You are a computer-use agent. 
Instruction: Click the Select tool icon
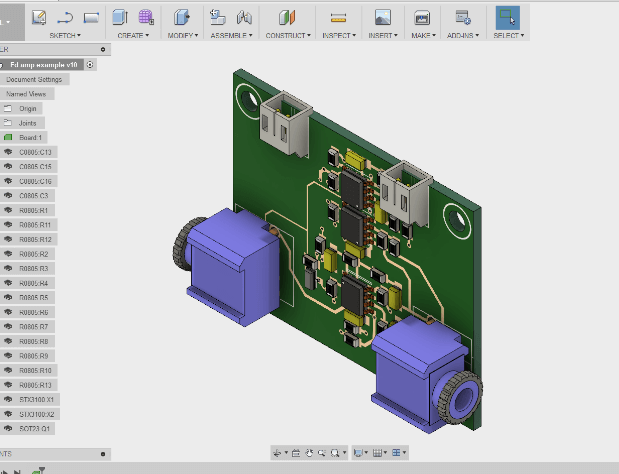pos(507,17)
